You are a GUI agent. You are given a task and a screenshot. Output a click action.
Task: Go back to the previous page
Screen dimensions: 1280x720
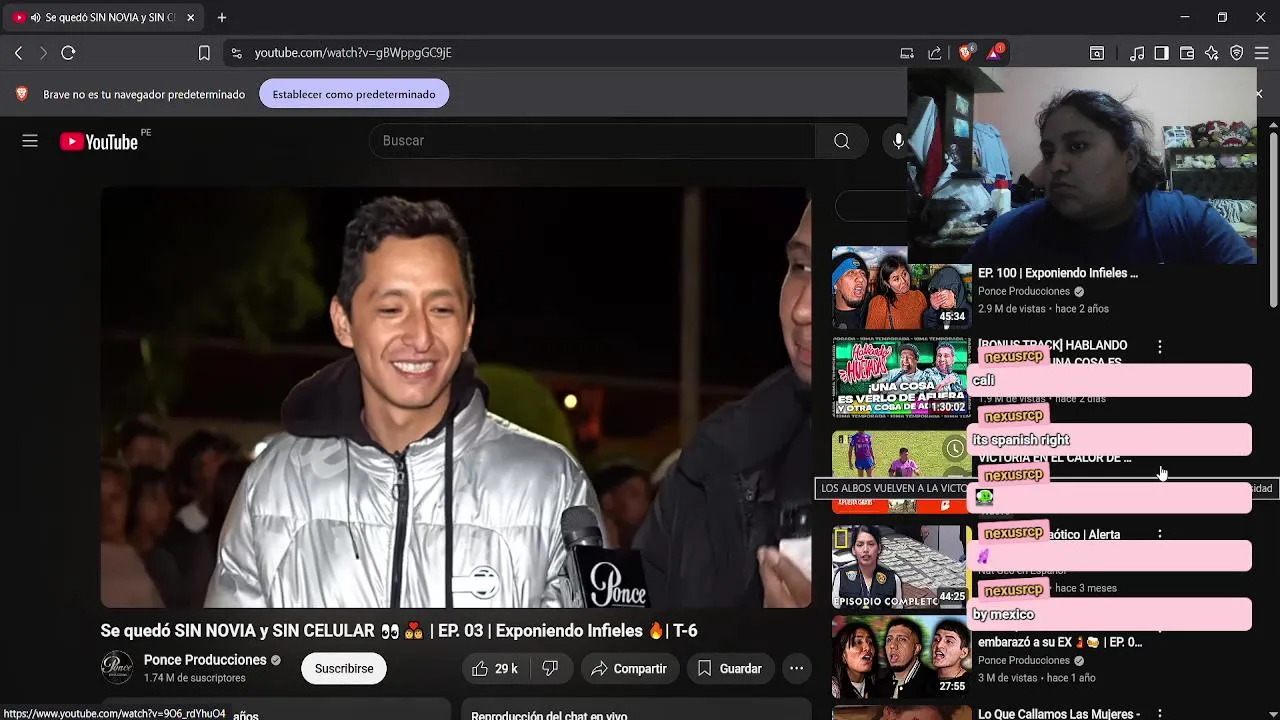point(18,53)
